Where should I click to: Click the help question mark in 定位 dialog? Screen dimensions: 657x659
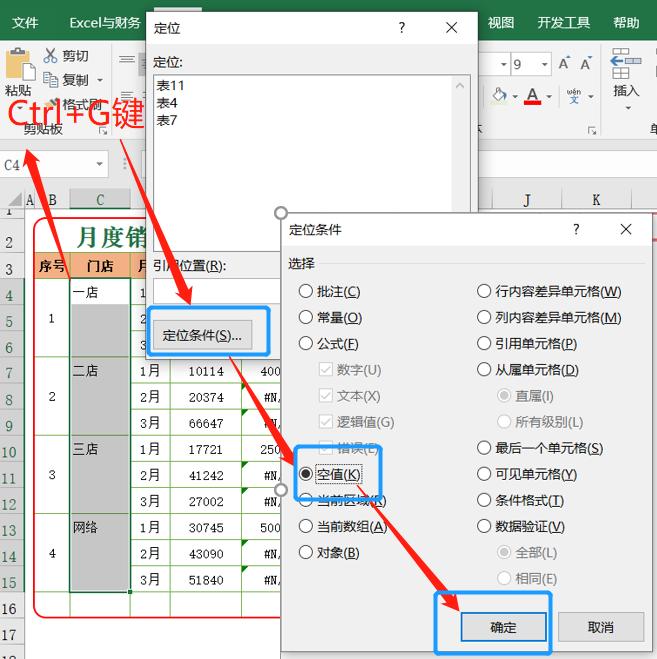[402, 28]
